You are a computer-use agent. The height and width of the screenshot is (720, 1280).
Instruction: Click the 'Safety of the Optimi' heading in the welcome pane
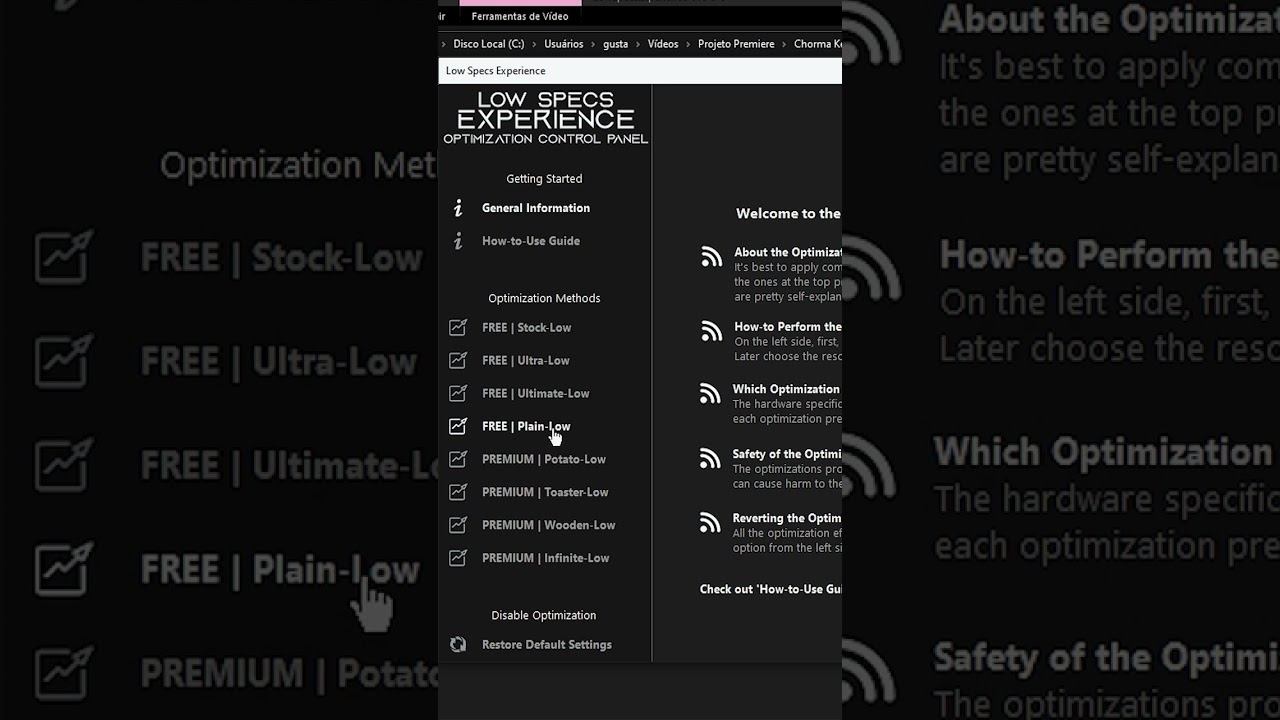coord(787,454)
